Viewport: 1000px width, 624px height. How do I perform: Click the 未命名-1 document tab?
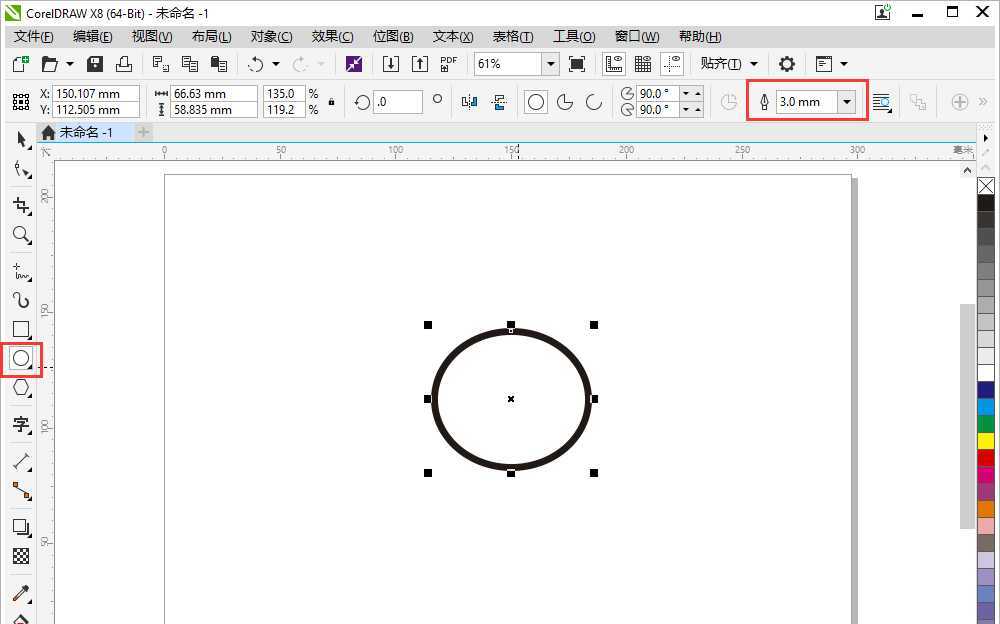click(84, 131)
